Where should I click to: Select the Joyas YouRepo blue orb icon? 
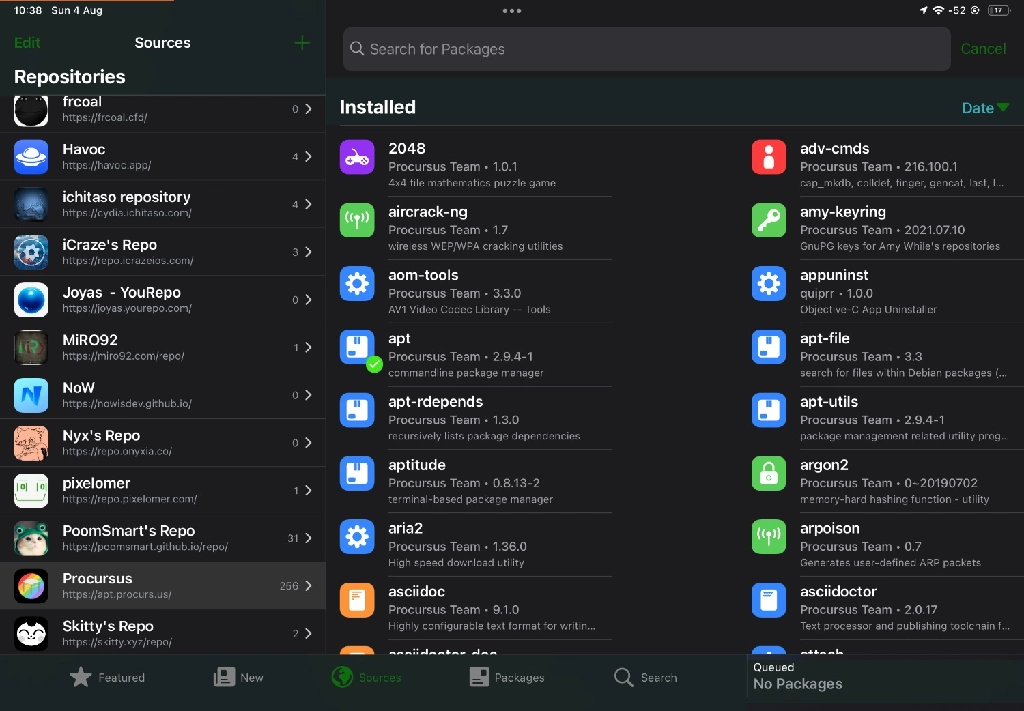31,300
